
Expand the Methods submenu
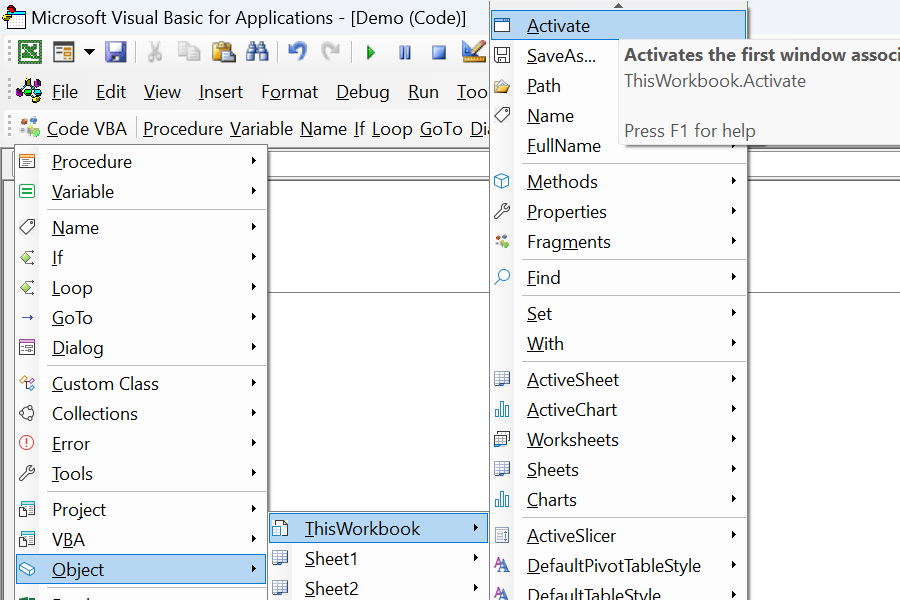[x=619, y=181]
